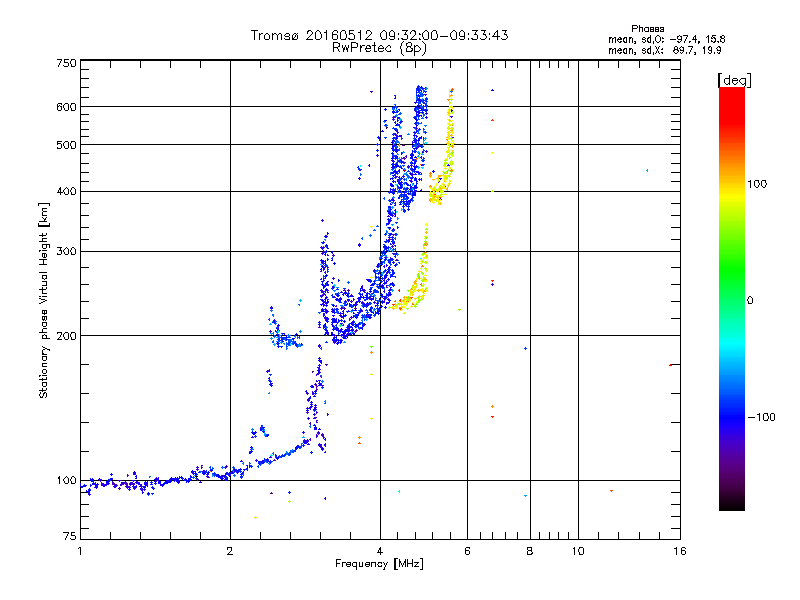Click y-axis tick label "75"
Image resolution: width=800 pixels, height=600 pixels.
click(x=70, y=536)
